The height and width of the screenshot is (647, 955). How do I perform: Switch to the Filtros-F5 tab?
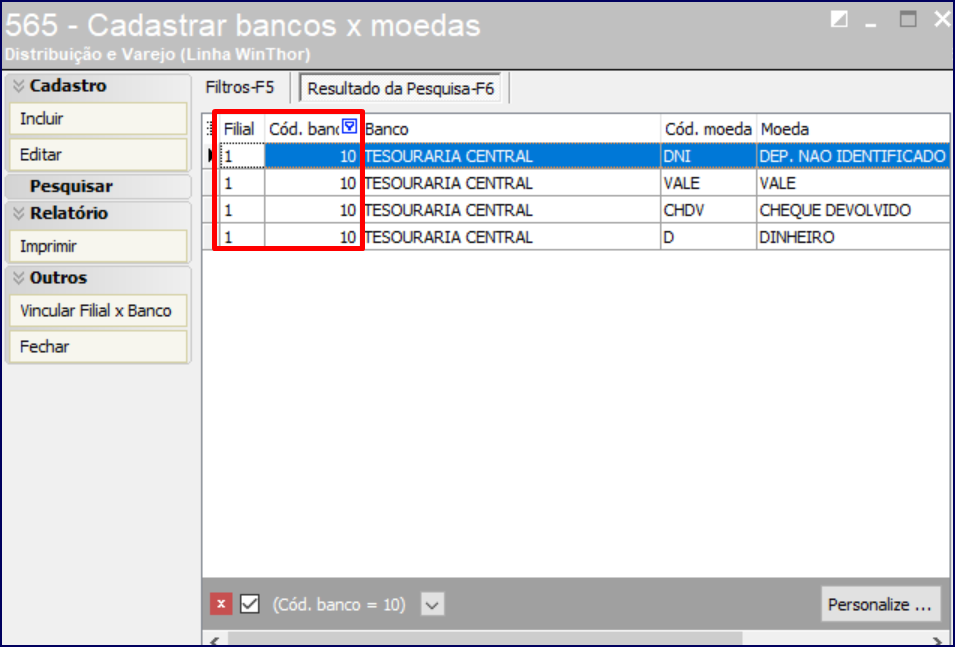click(240, 88)
